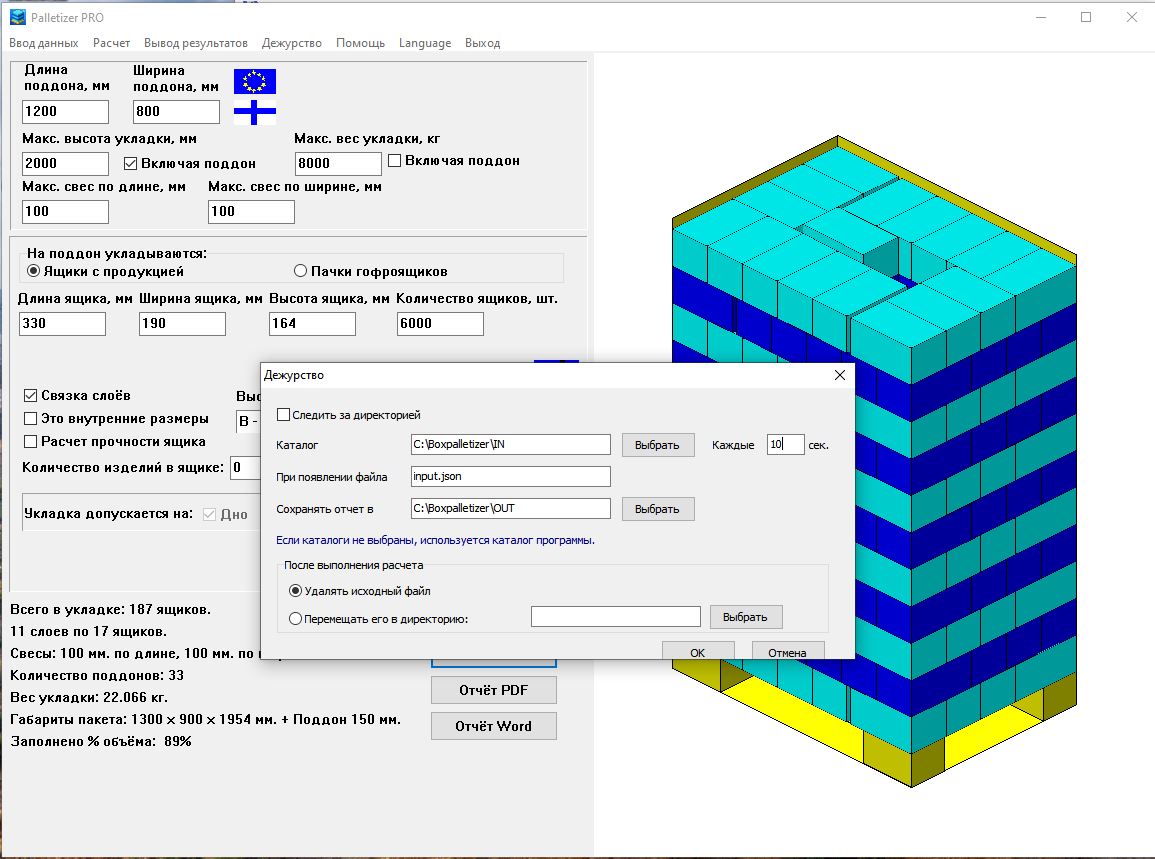This screenshot has height=859, width=1155.
Task: Open the Расчет menu
Action: pyautogui.click(x=111, y=43)
